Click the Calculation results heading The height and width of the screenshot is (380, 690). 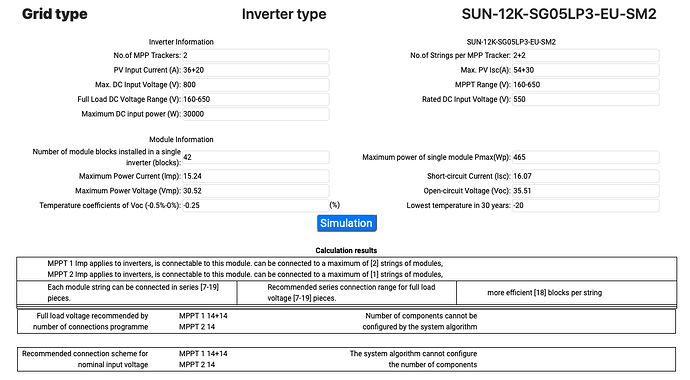click(346, 250)
